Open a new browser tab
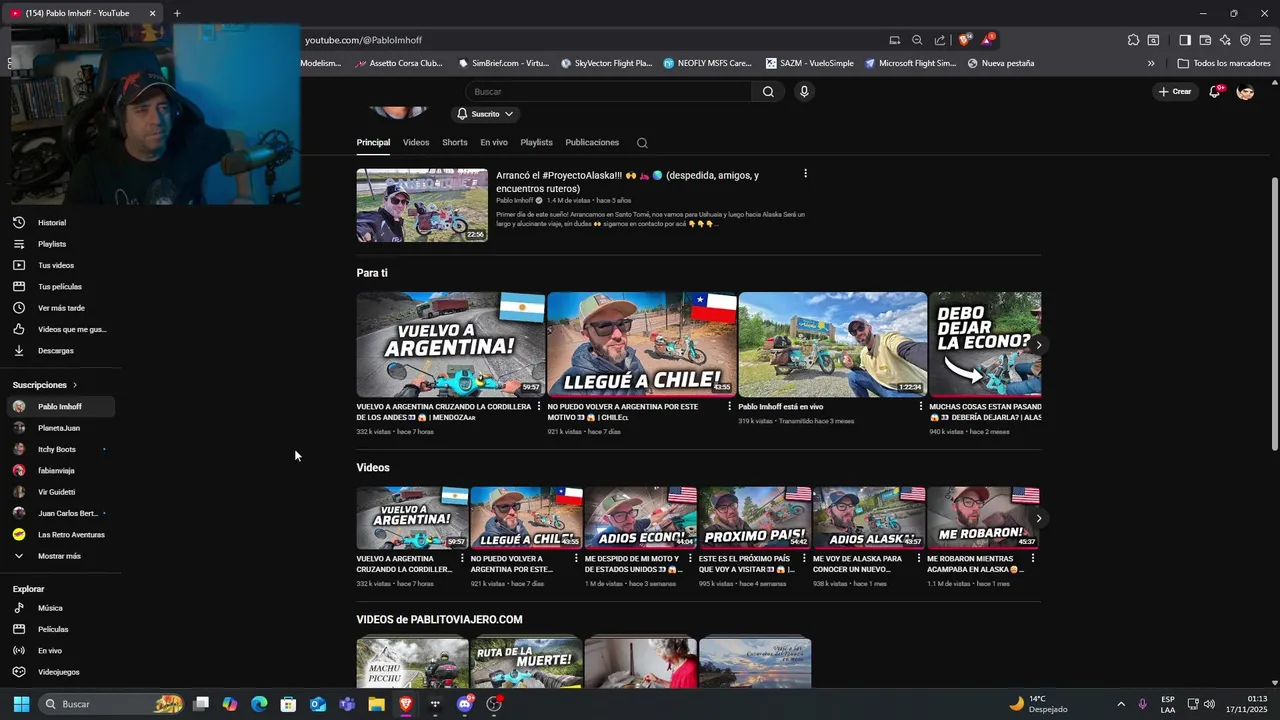The width and height of the screenshot is (1280, 720). (177, 13)
